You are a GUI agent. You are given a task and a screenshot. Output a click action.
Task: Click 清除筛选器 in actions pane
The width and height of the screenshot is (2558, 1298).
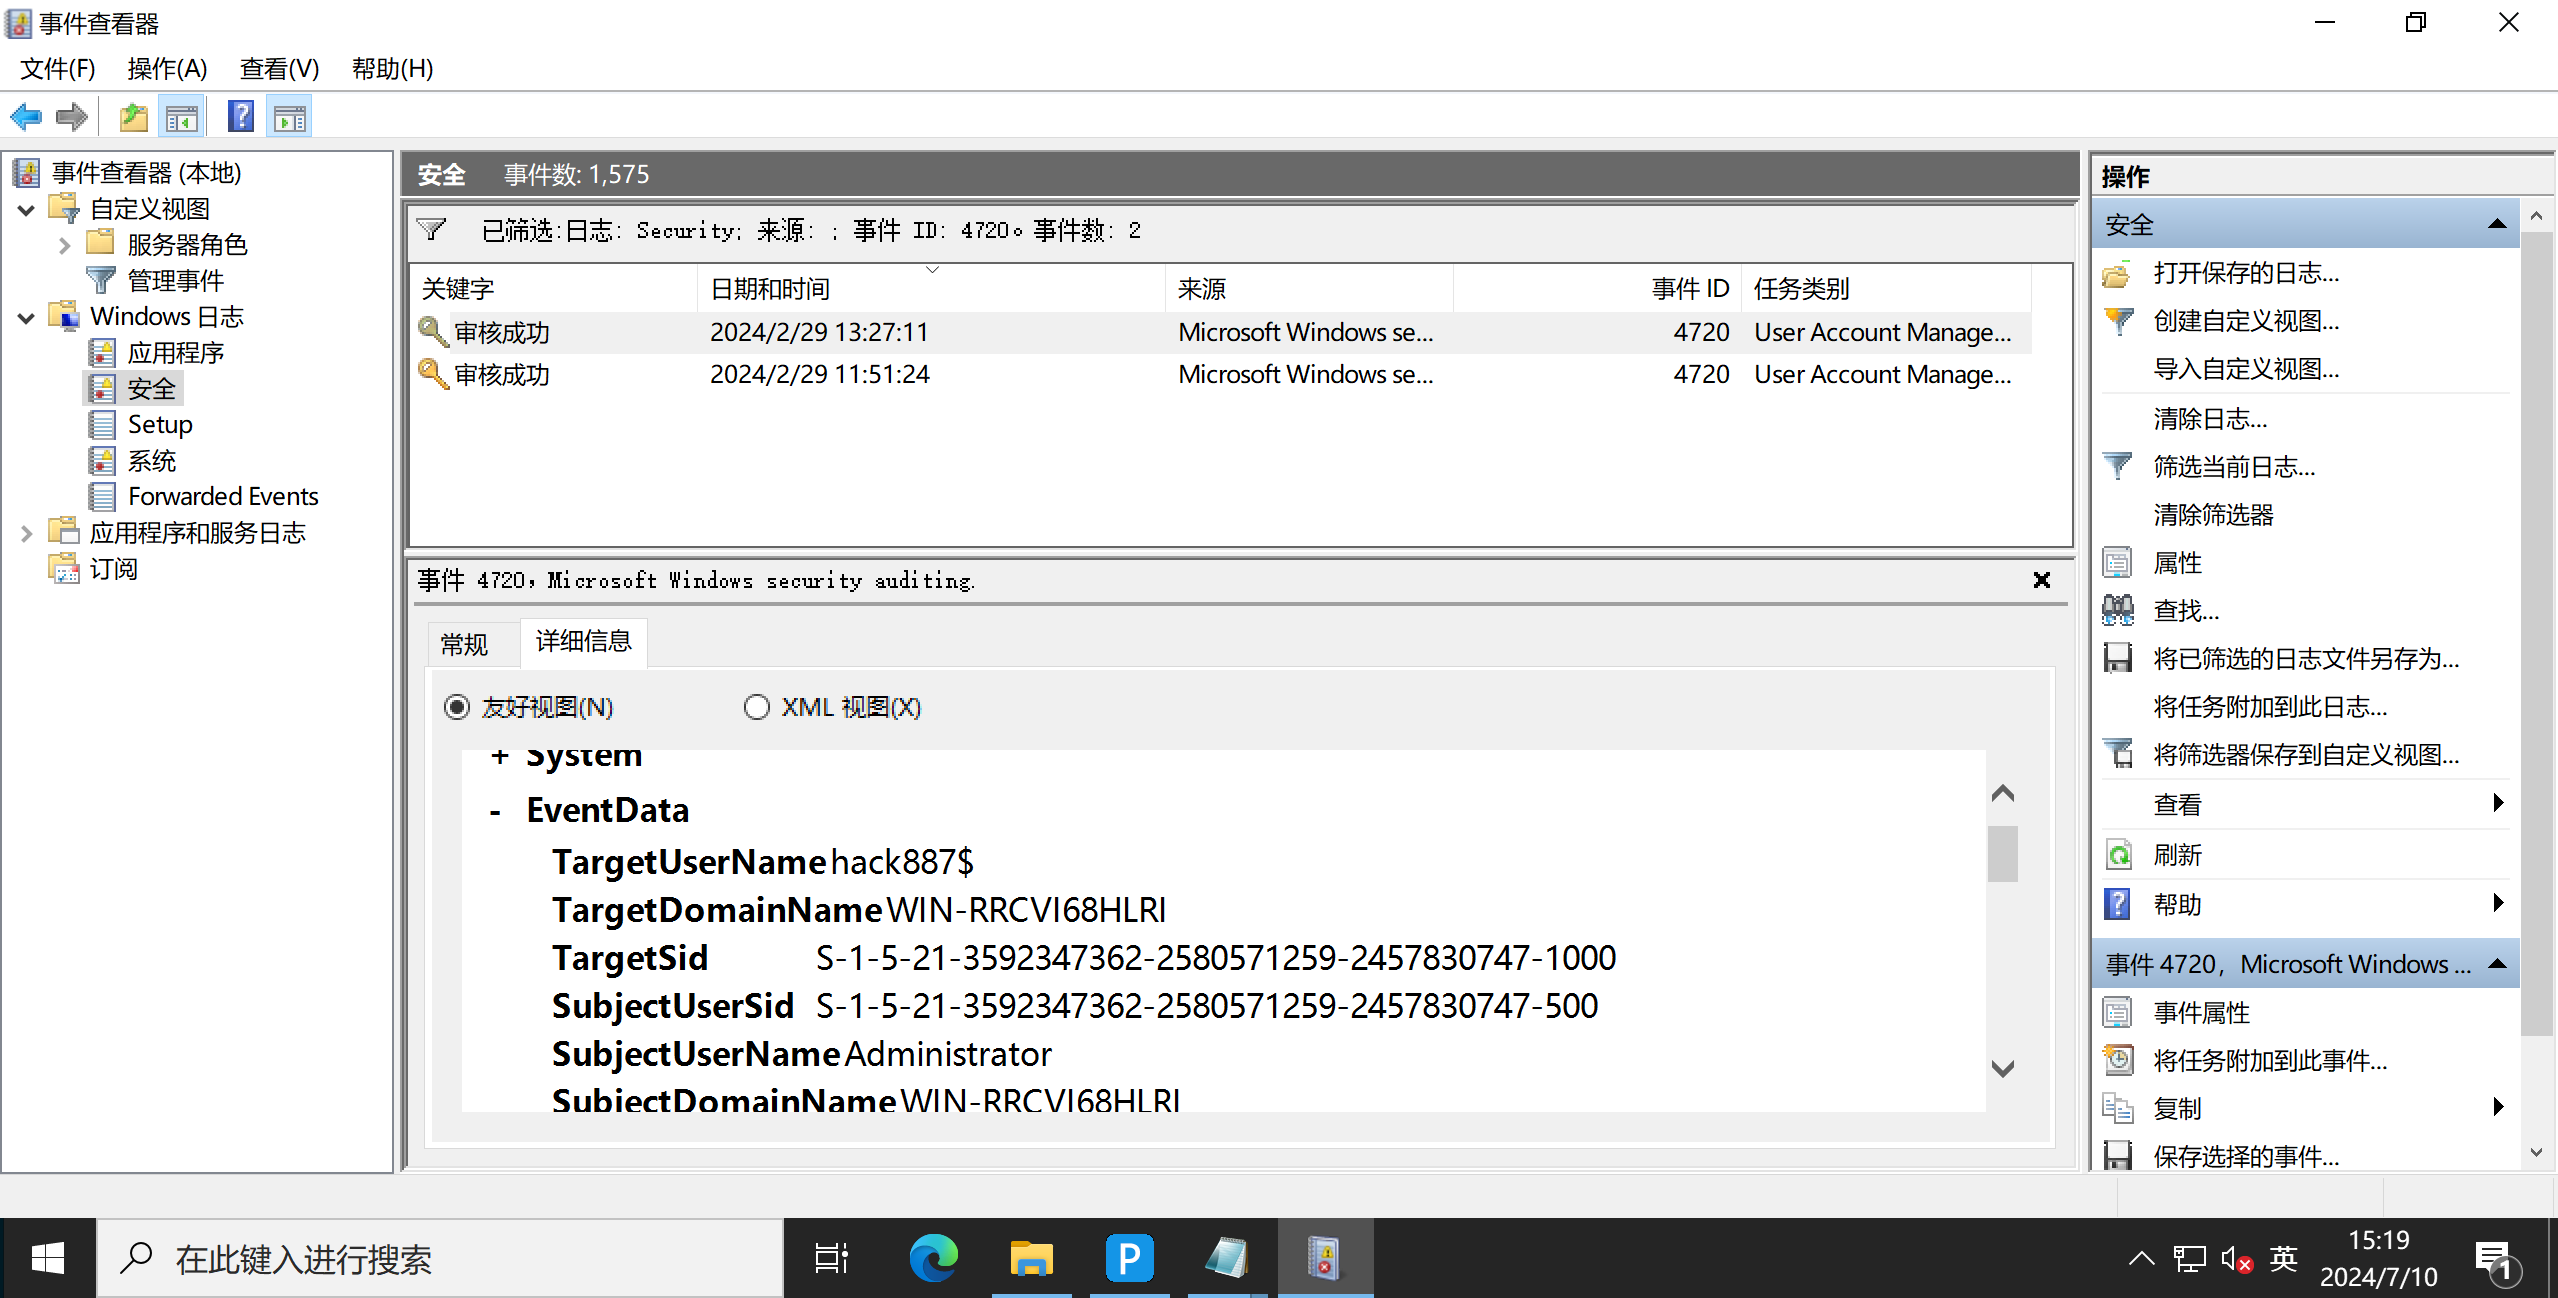point(2213,515)
